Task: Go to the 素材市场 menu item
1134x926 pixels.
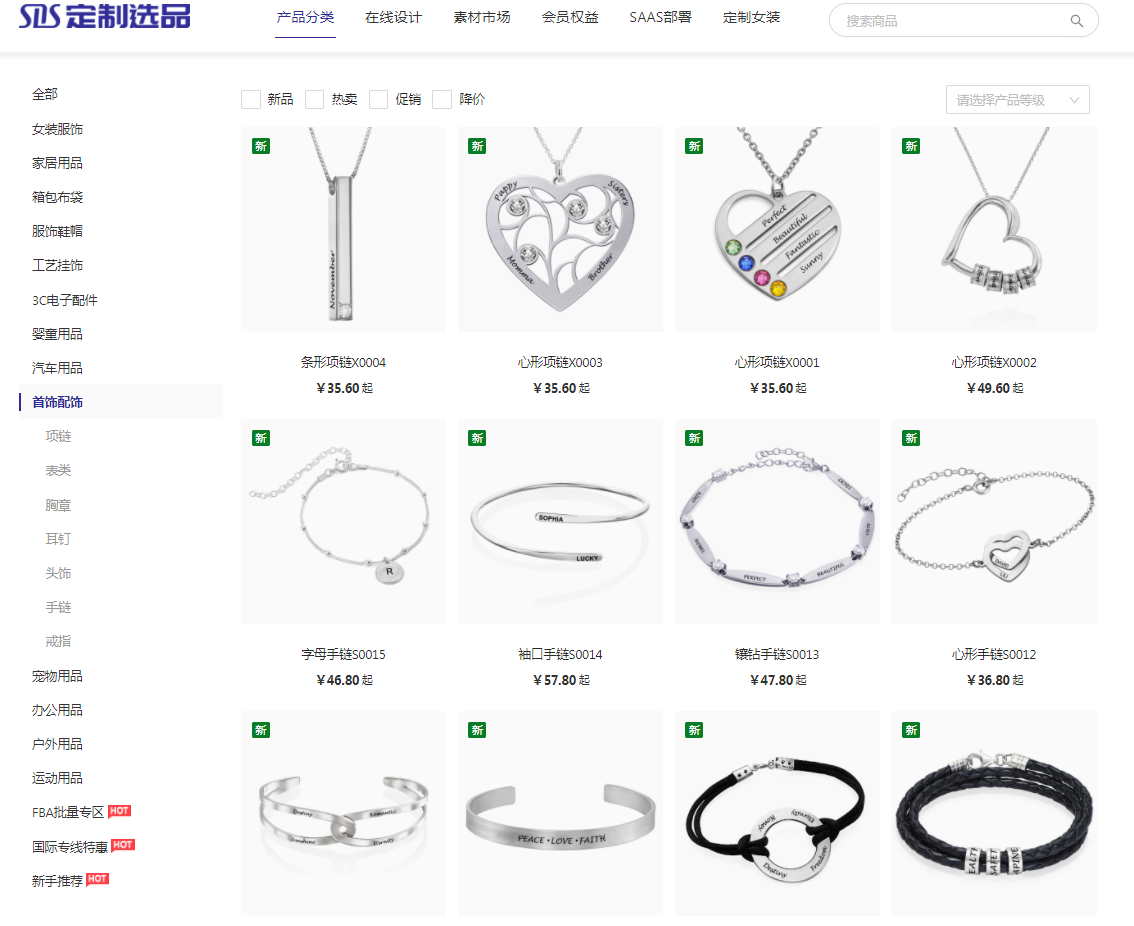Action: click(x=482, y=17)
